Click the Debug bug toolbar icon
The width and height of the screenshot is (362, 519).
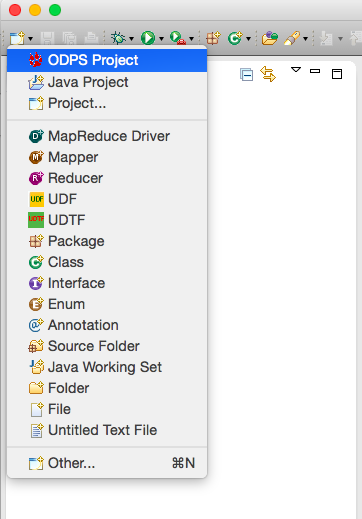point(118,38)
